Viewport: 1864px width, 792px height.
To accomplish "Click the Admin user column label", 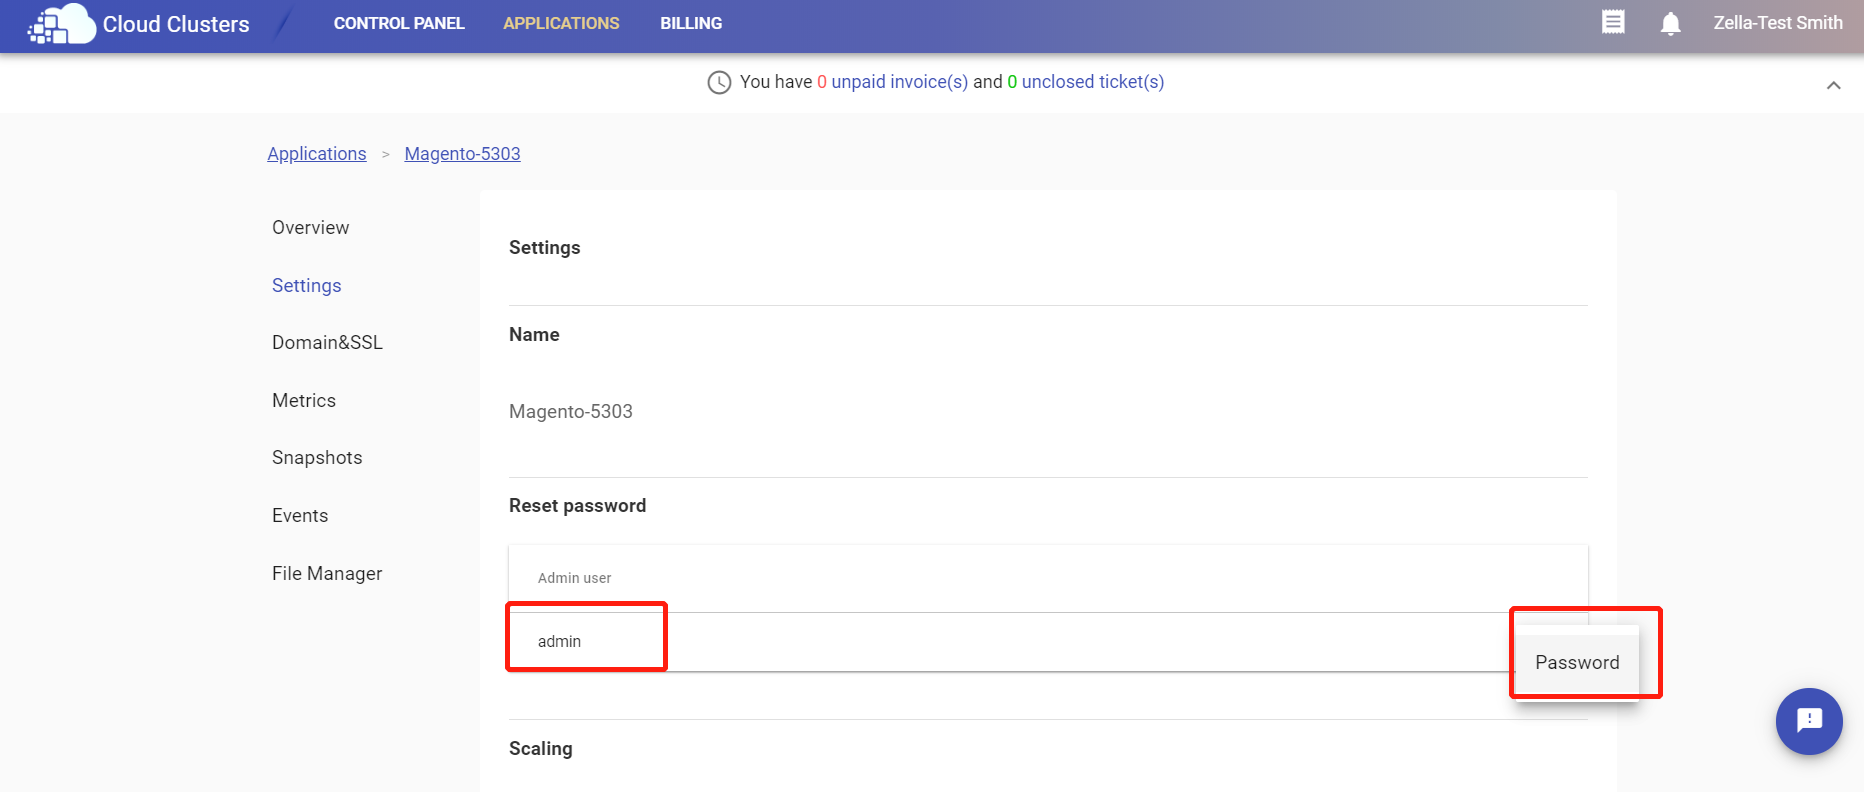I will (574, 578).
